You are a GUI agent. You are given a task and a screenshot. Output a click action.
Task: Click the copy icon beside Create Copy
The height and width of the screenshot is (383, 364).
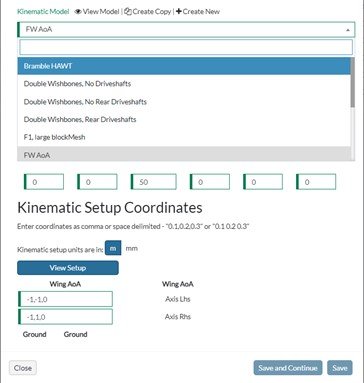tap(128, 12)
